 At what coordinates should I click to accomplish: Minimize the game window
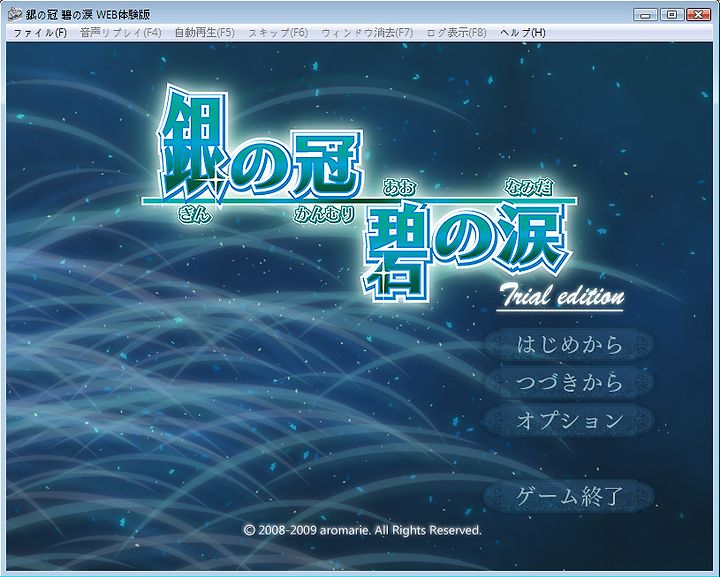coord(645,15)
